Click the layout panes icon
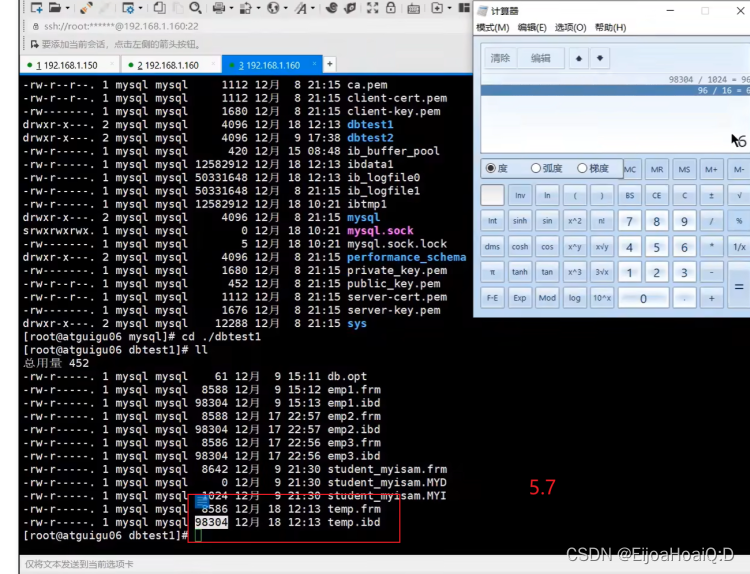This screenshot has width=750, height=574. (x=464, y=8)
